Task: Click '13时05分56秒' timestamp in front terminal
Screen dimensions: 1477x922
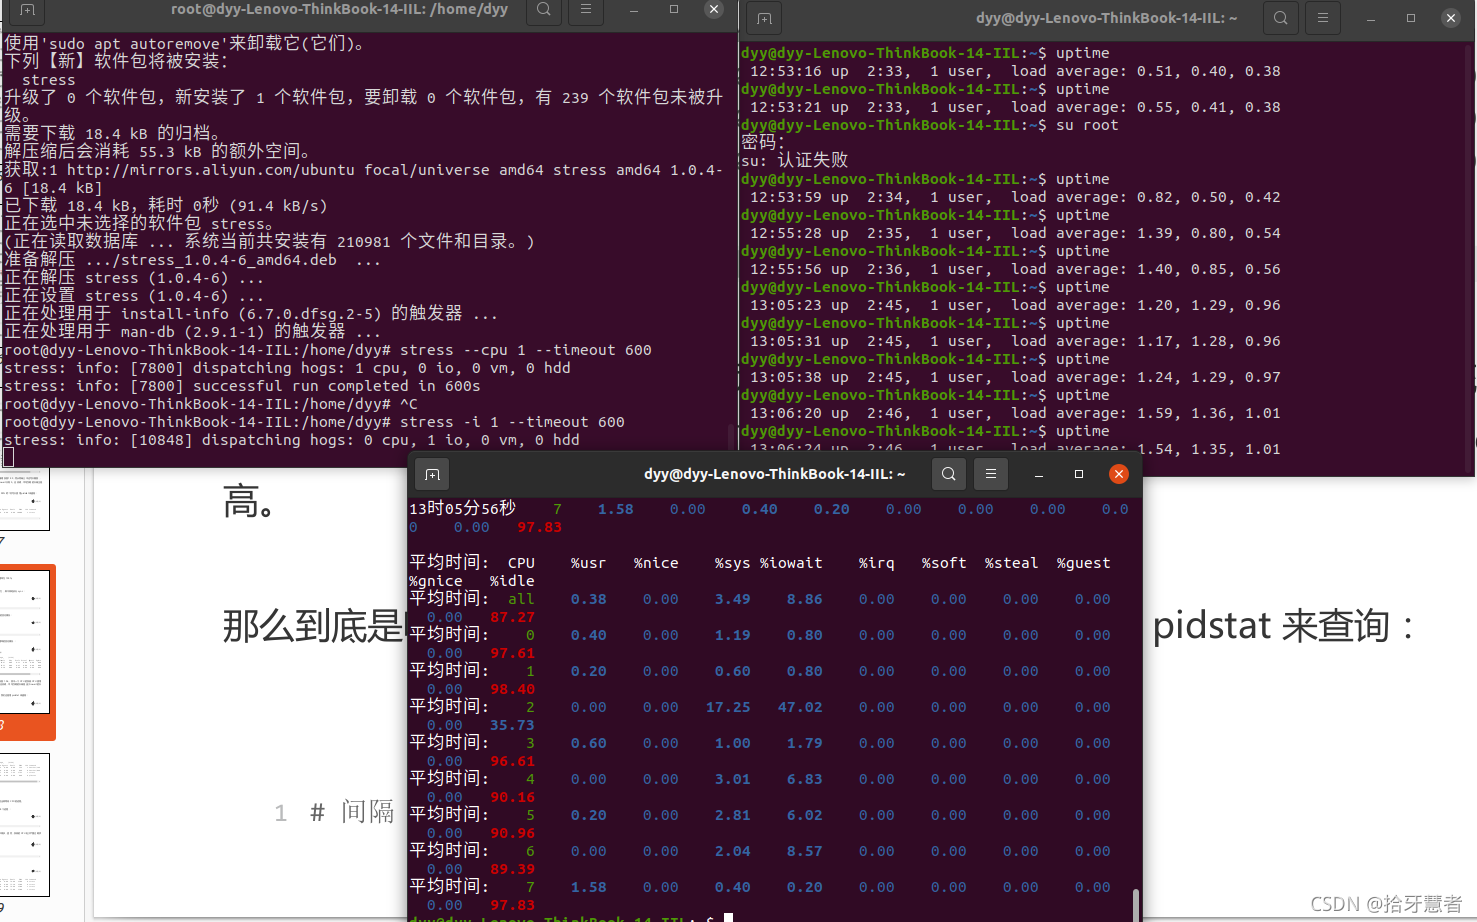Action: click(x=462, y=508)
